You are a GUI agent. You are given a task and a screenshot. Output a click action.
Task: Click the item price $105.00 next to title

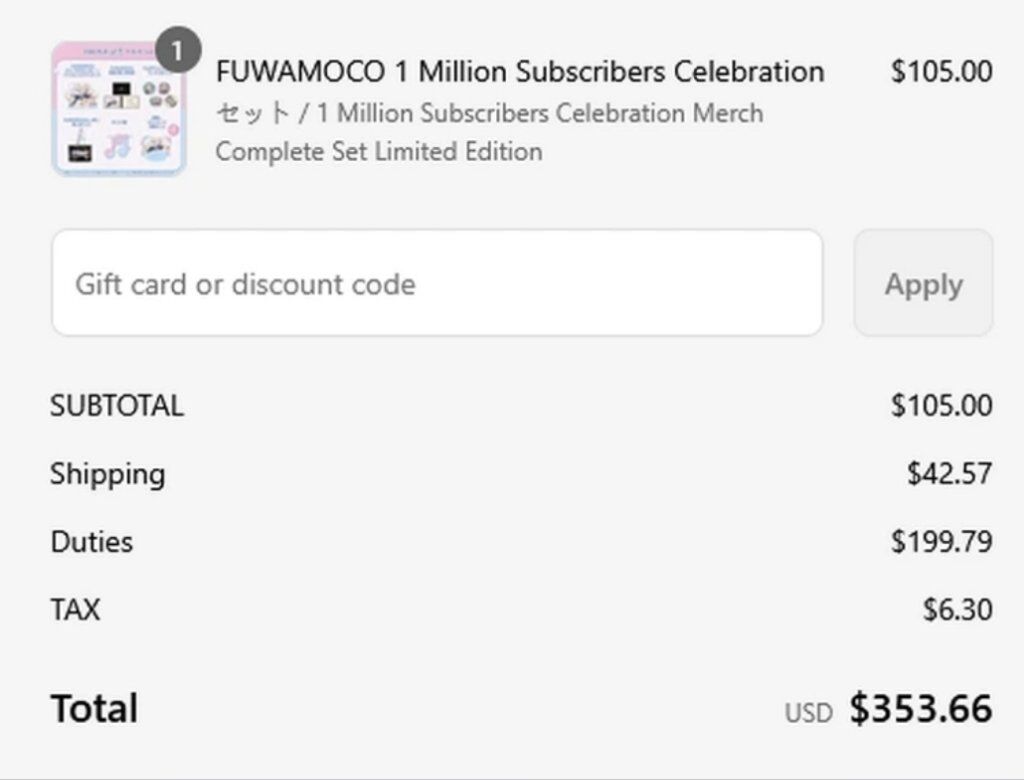(942, 71)
